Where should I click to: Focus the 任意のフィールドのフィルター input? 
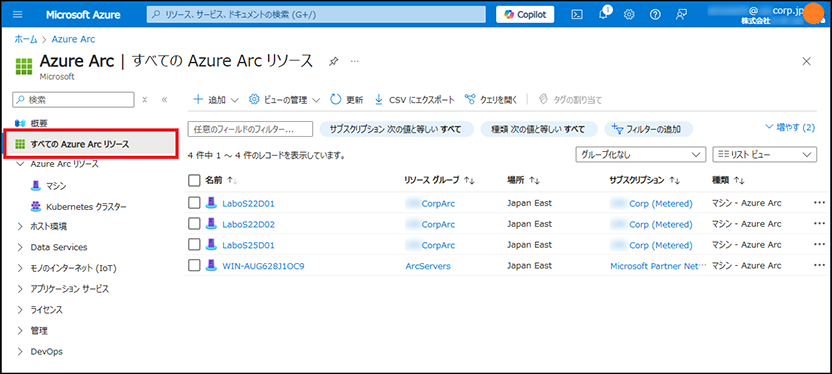pos(250,129)
